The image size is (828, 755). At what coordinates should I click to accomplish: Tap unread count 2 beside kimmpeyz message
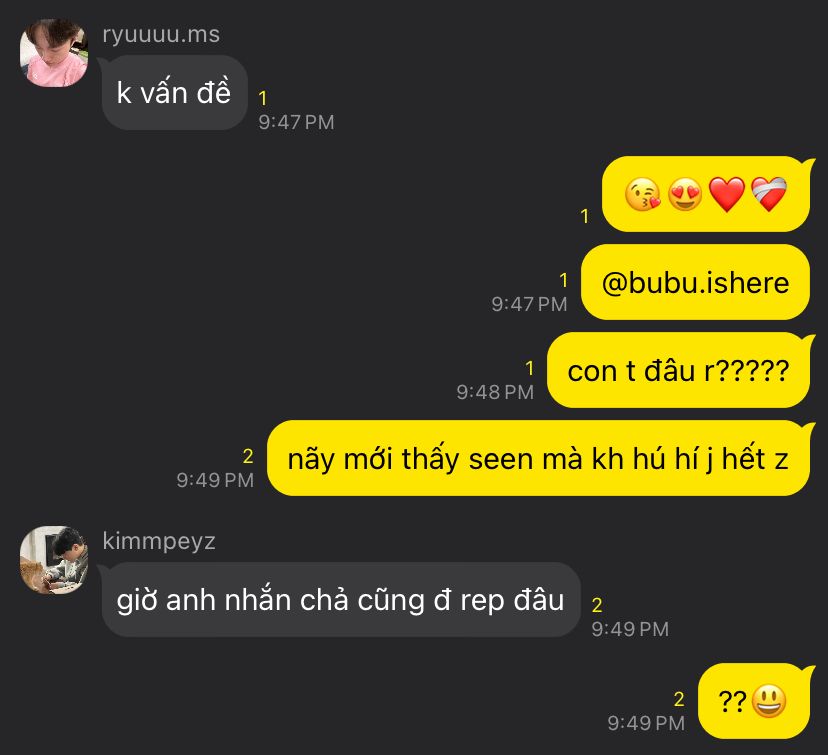(597, 605)
